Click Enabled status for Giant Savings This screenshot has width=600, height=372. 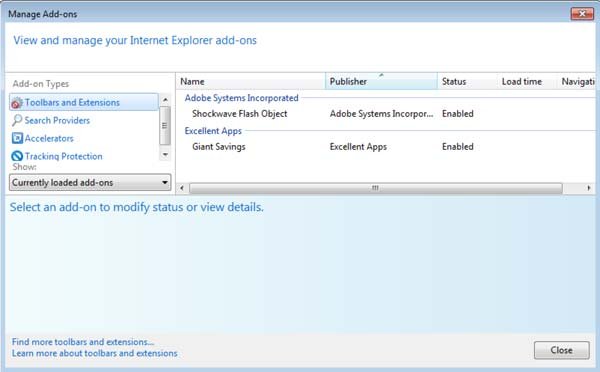point(458,147)
